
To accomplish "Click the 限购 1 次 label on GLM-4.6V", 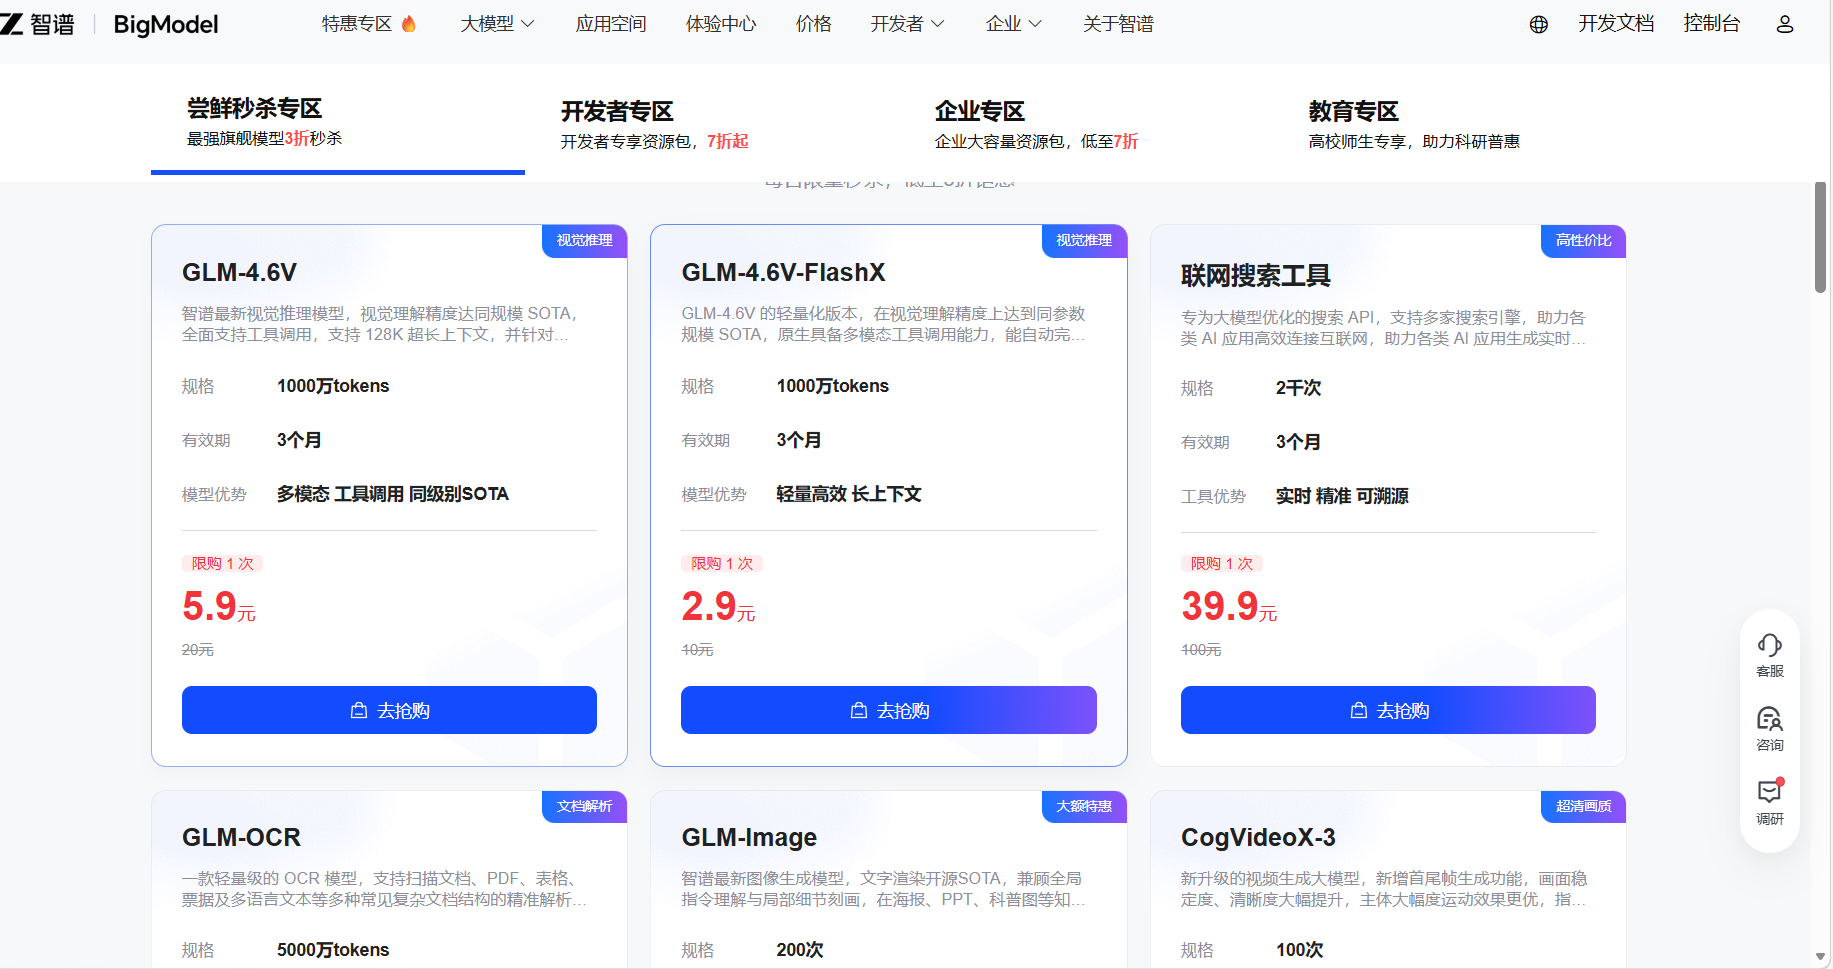I will (x=222, y=564).
